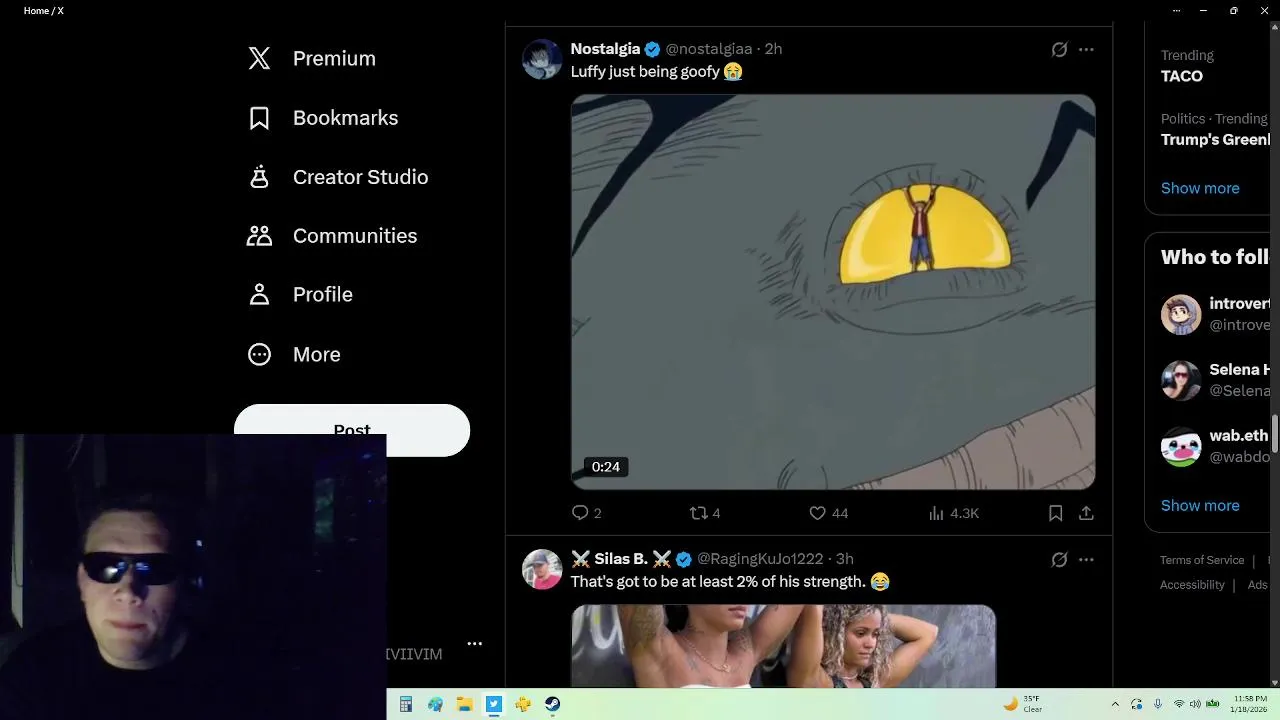
Task: Repost Nostalgia's post showing 4 reposts
Action: pos(705,513)
